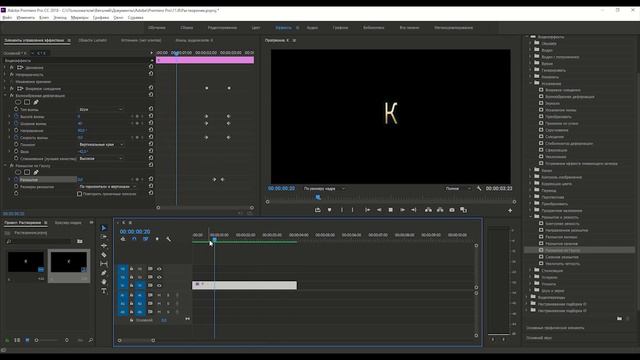This screenshot has width=640, height=360.
Task: Toggle Linked Selection in timeline header
Action: (146, 239)
